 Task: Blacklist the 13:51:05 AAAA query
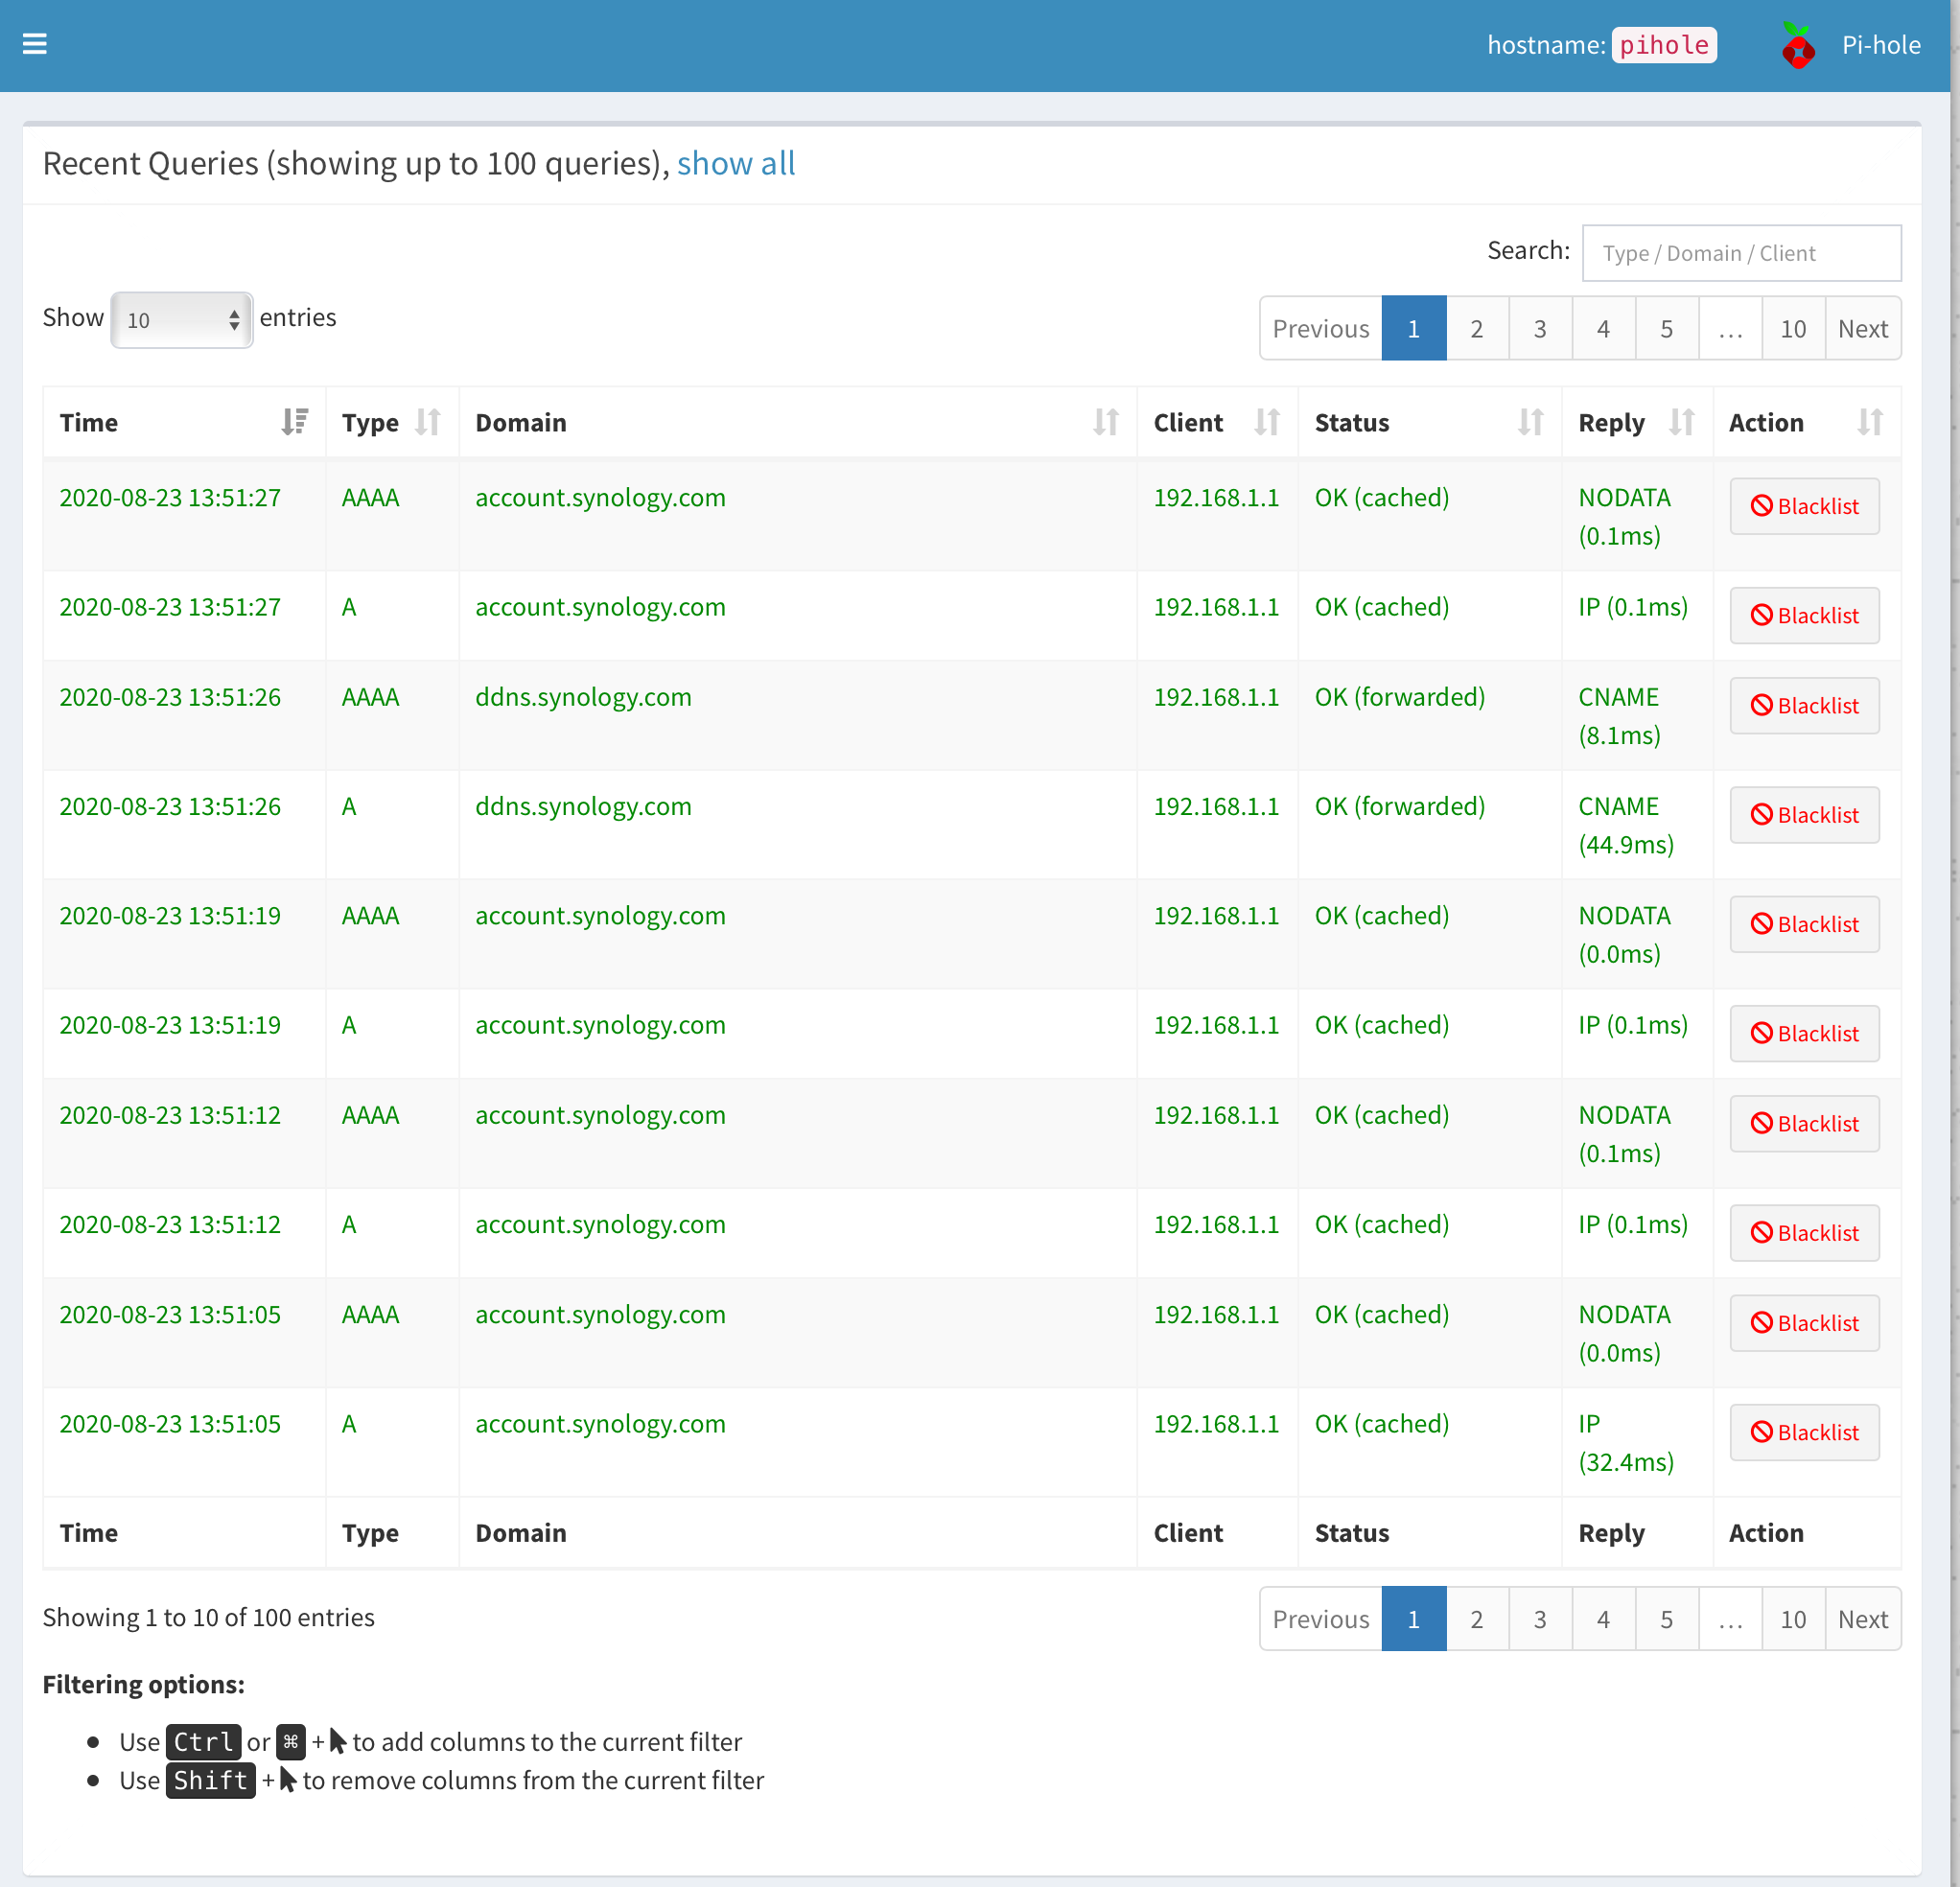coord(1804,1322)
